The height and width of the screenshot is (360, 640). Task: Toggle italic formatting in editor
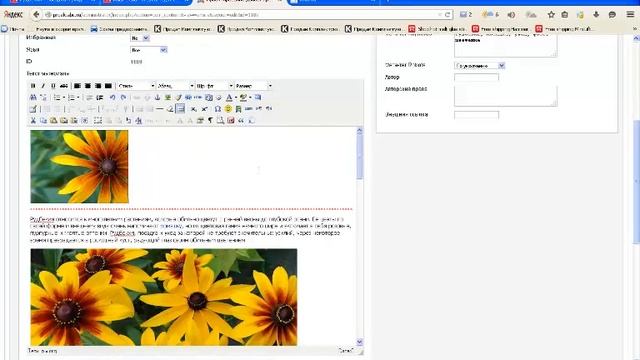[43, 86]
